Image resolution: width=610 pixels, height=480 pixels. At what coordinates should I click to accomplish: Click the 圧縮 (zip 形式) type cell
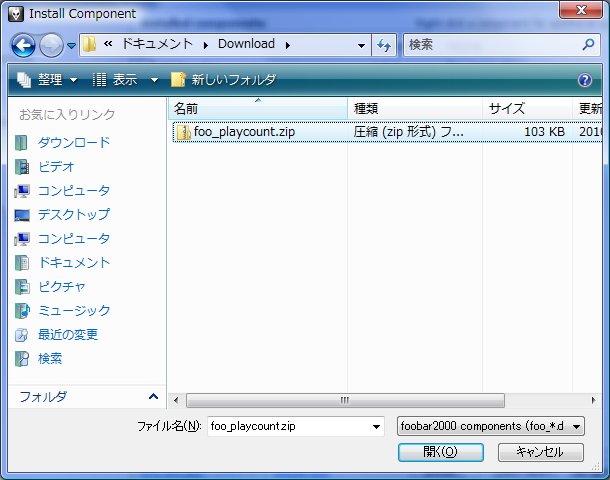408,132
